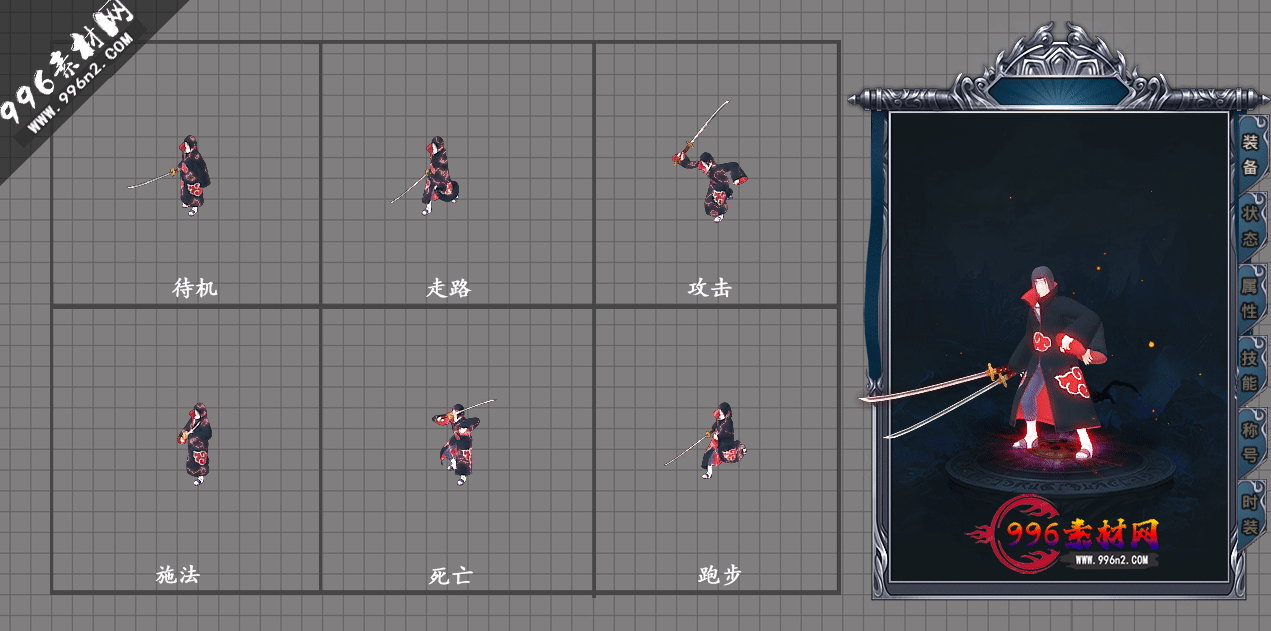Click the 攻击 label text
The width and height of the screenshot is (1271, 631).
(710, 288)
